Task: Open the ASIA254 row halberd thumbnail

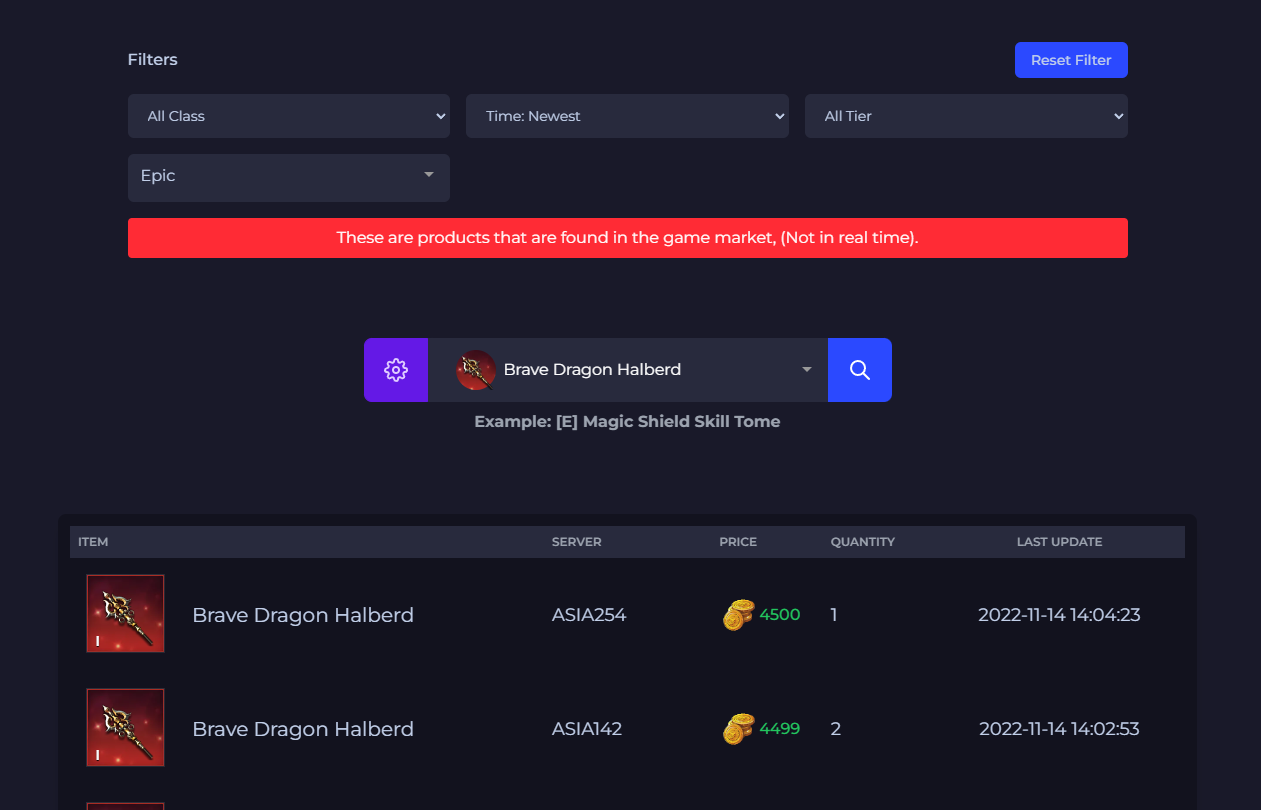Action: click(125, 613)
